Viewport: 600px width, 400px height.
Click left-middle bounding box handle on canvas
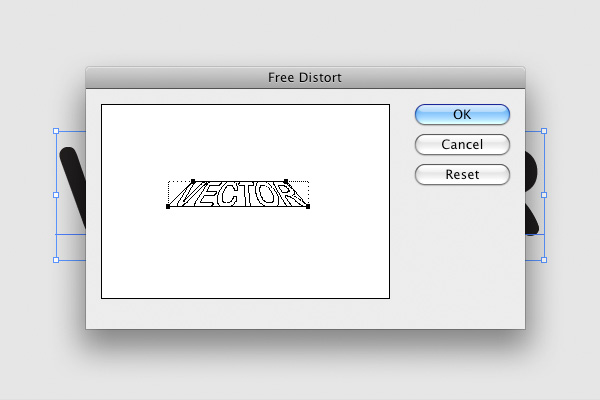56,195
